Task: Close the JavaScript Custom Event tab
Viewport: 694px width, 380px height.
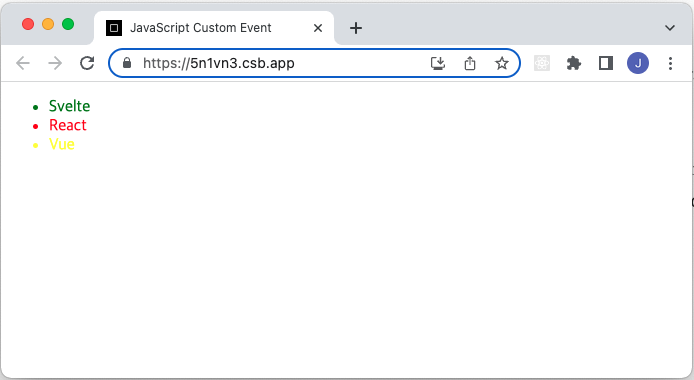Action: point(318,28)
